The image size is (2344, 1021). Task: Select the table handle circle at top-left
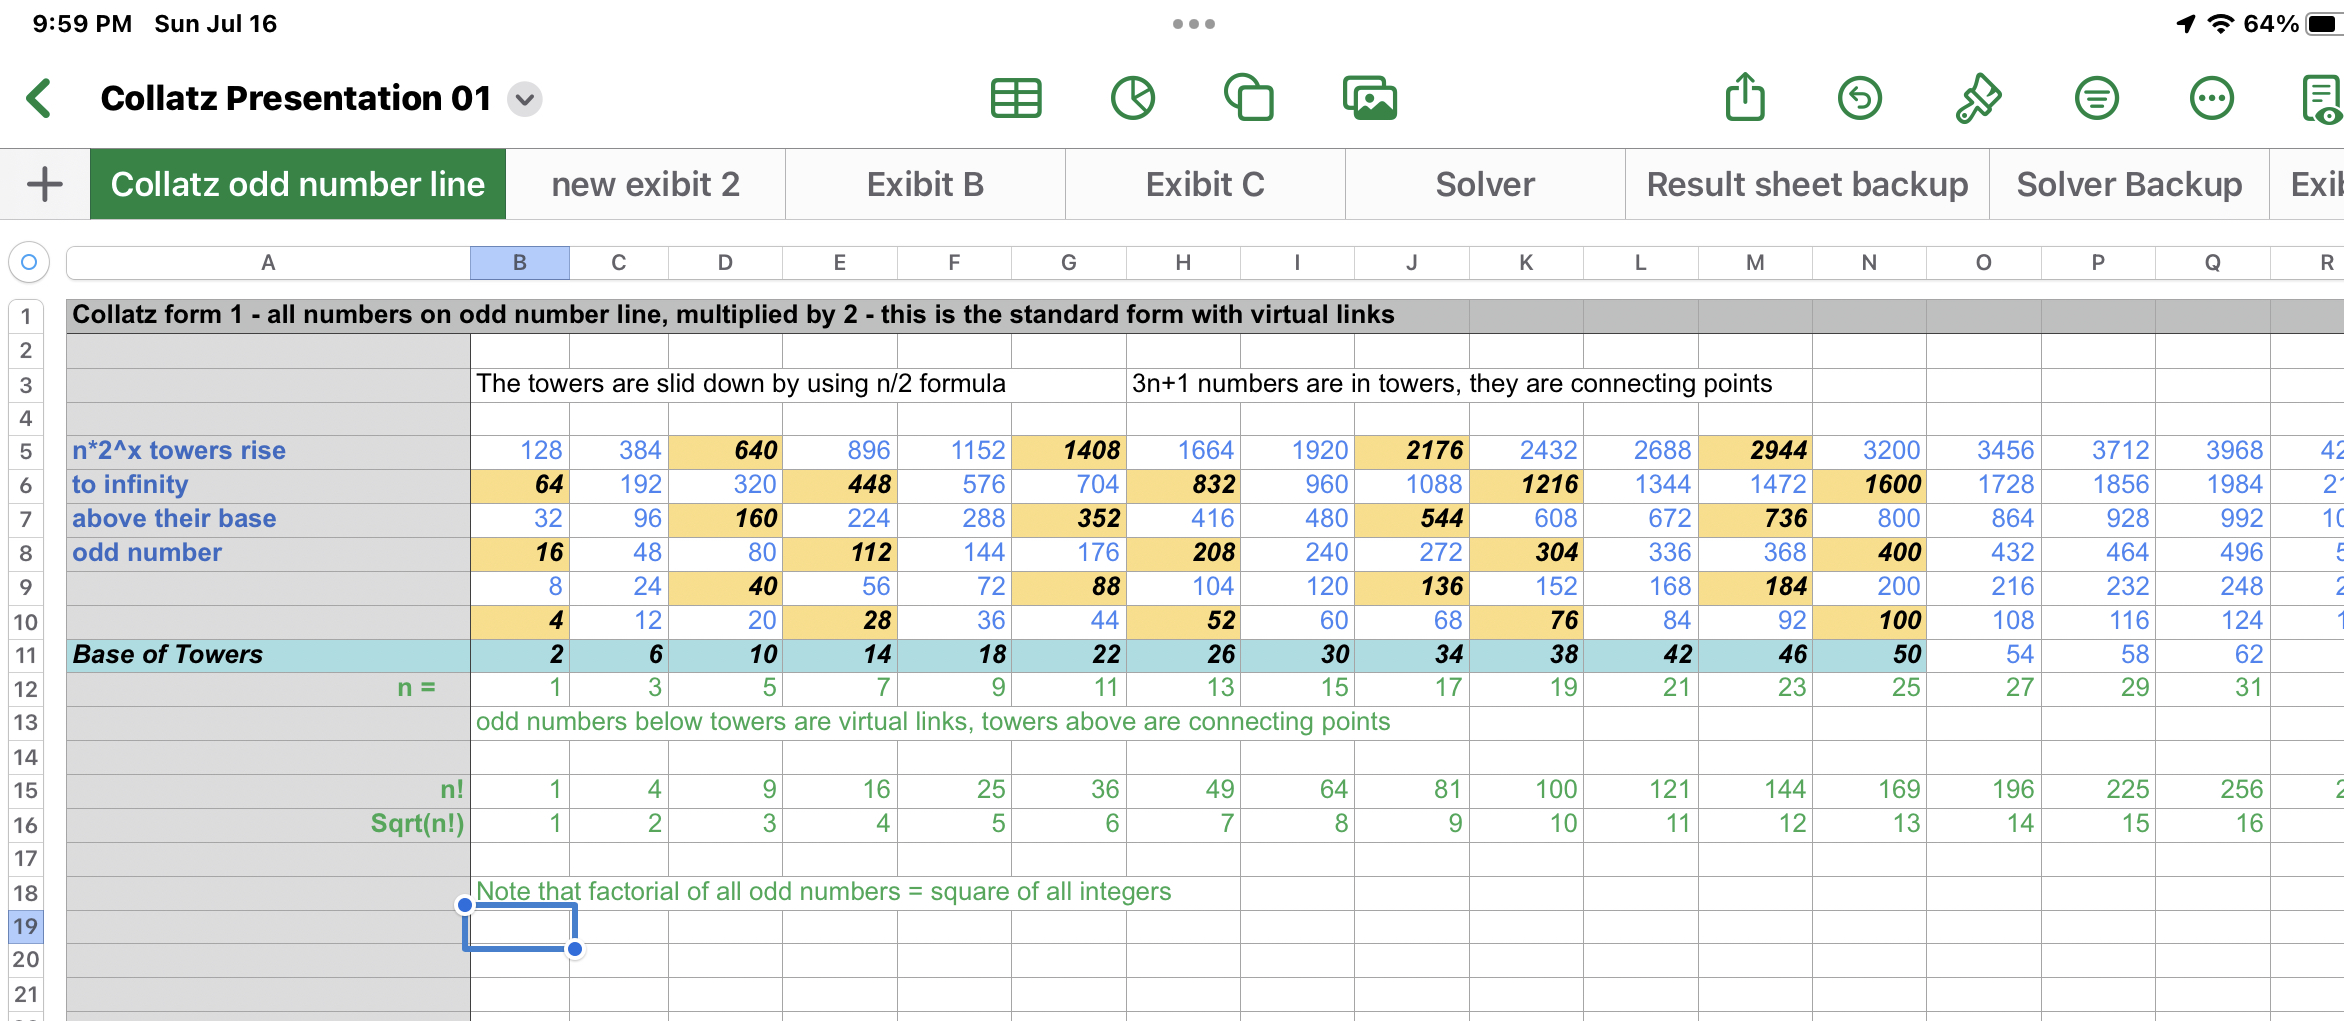pyautogui.click(x=29, y=262)
